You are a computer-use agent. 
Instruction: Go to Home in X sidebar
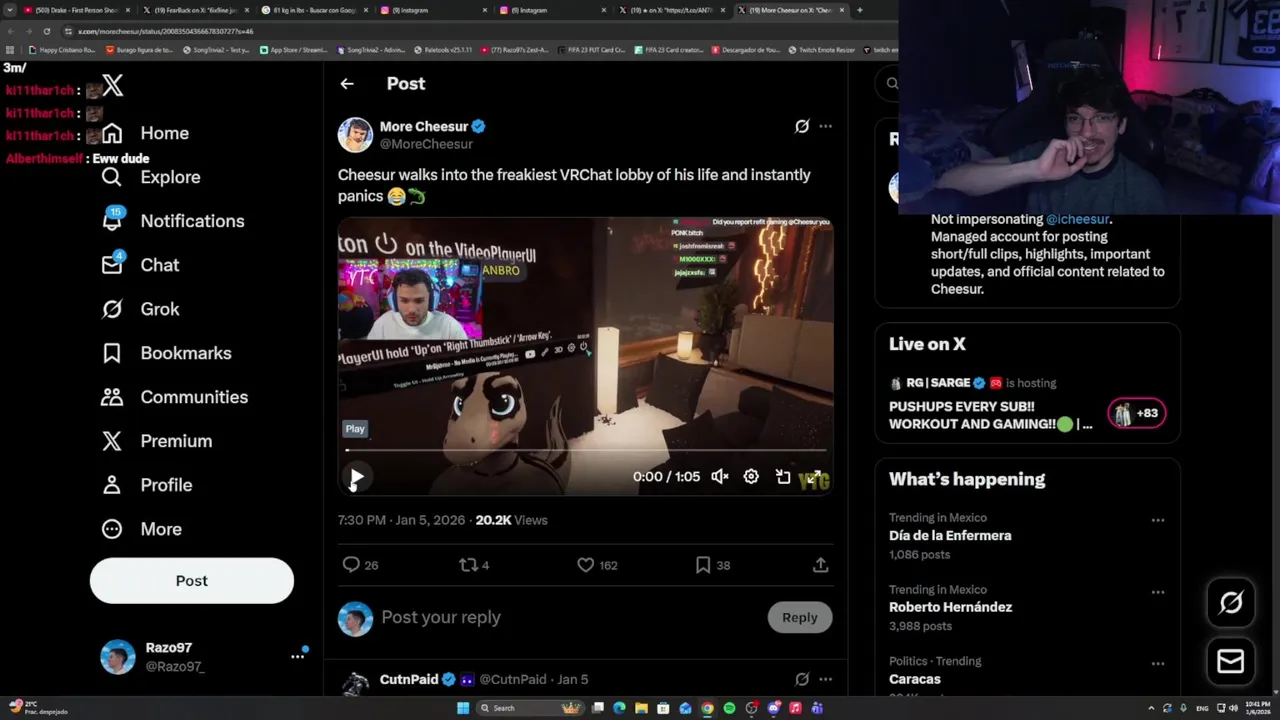click(145, 133)
